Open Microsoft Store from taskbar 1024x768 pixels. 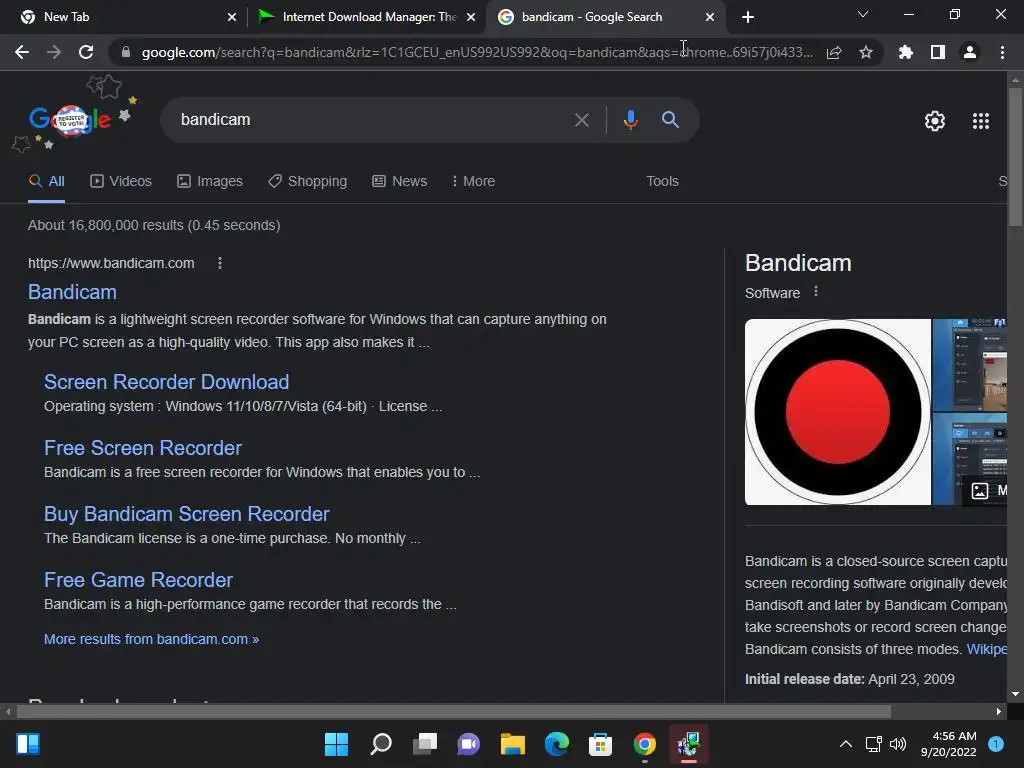(600, 744)
